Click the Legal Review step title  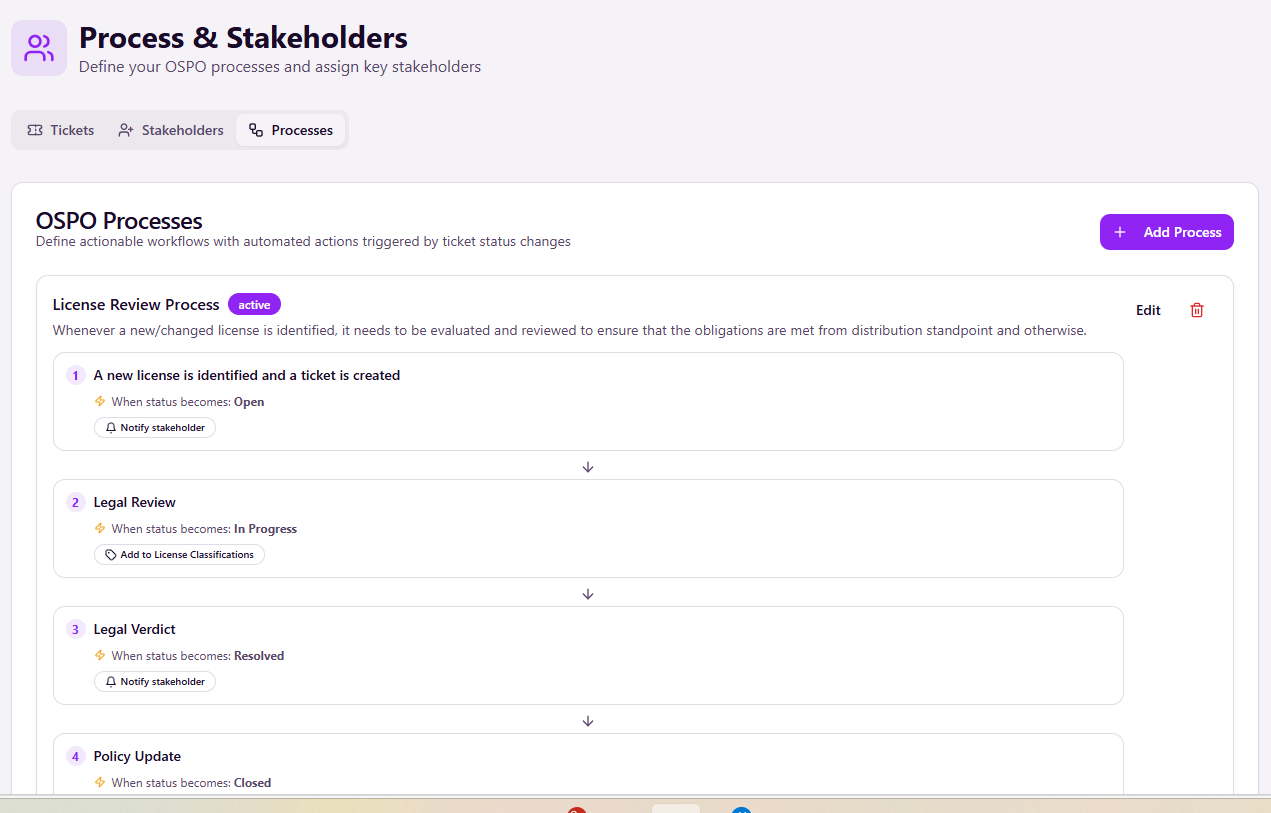coord(135,503)
